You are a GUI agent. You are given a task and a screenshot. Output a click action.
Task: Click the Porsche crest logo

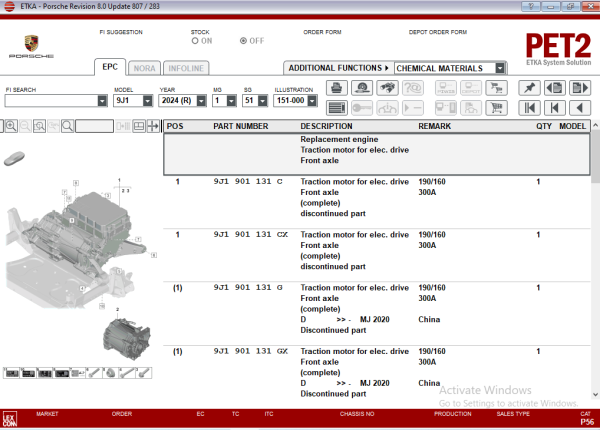(x=31, y=43)
